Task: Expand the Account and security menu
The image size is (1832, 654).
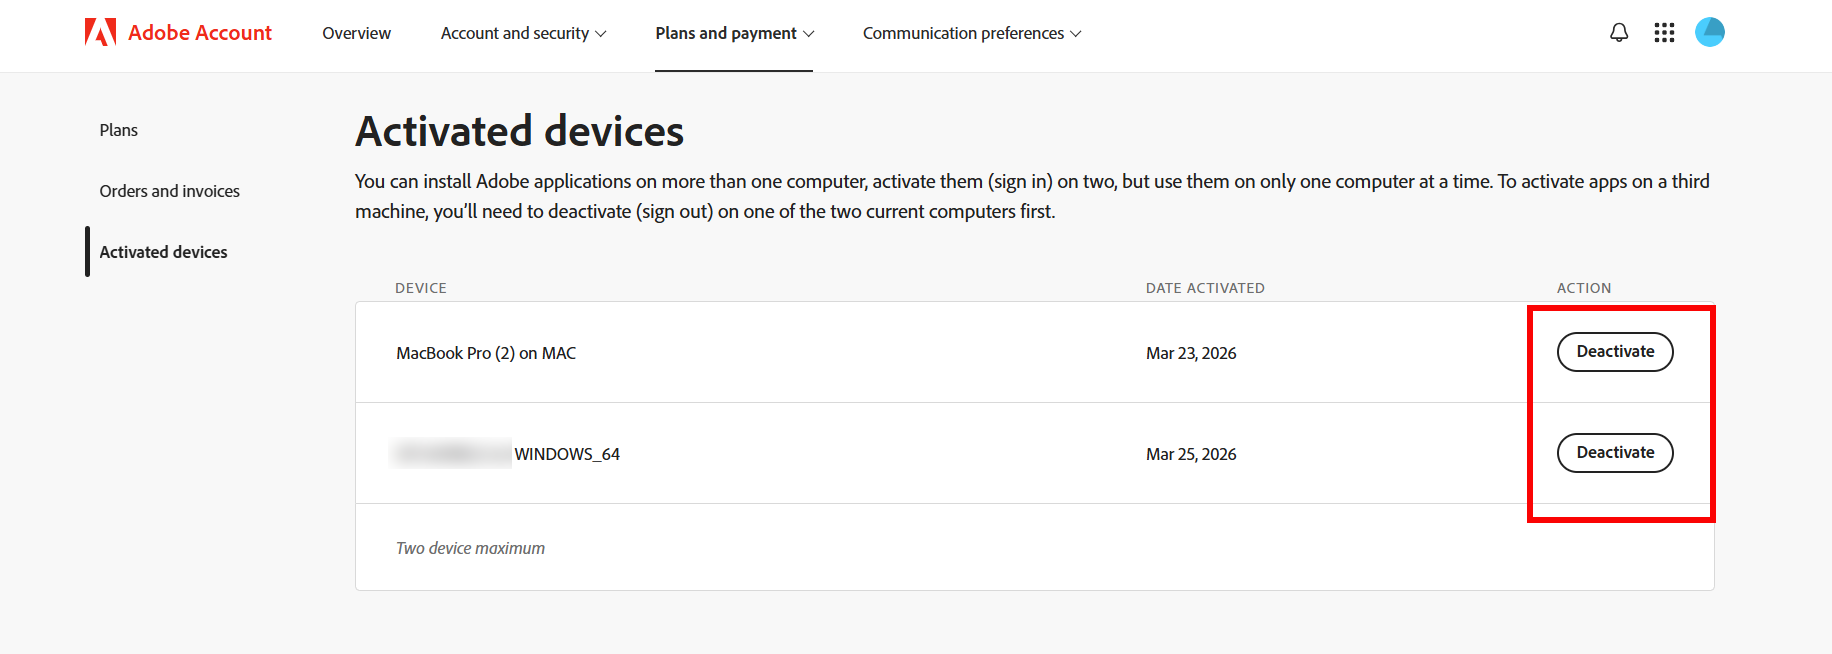Action: pos(523,33)
